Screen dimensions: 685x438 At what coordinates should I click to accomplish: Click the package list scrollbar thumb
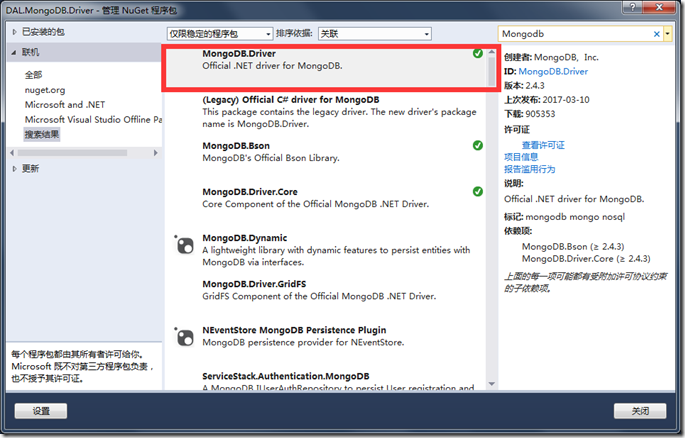pos(491,71)
